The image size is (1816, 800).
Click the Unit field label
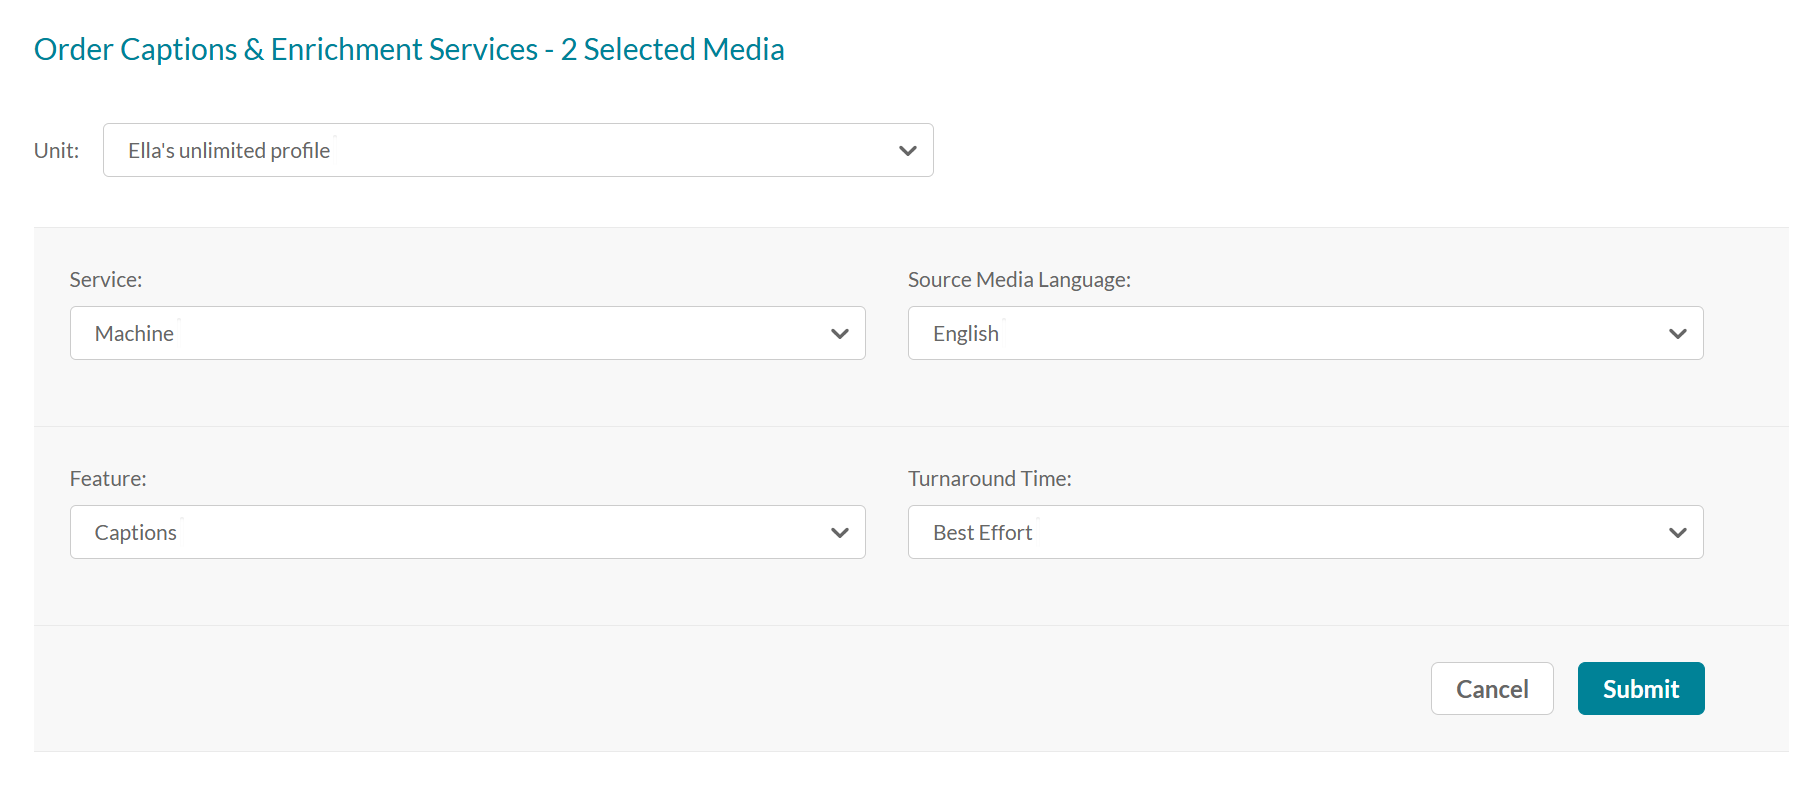point(56,151)
